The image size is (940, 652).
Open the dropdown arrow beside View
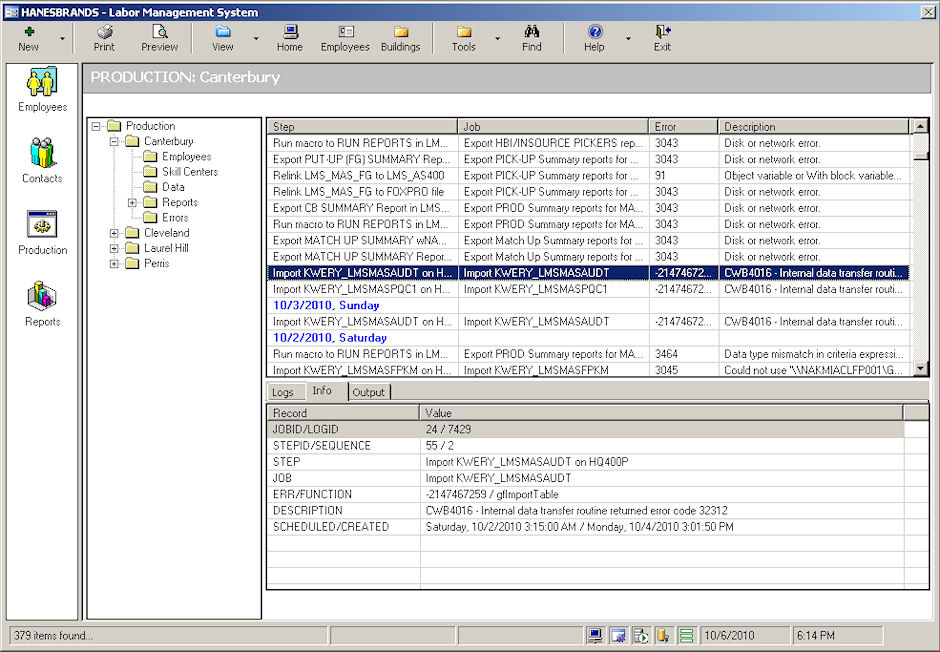pyautogui.click(x=256, y=38)
